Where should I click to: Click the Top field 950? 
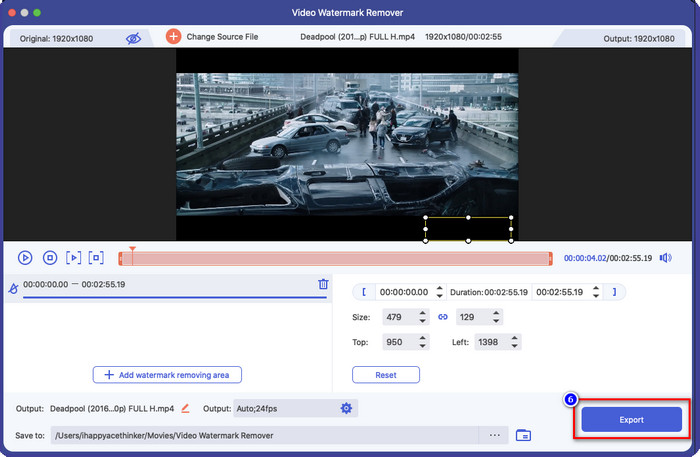(x=399, y=342)
